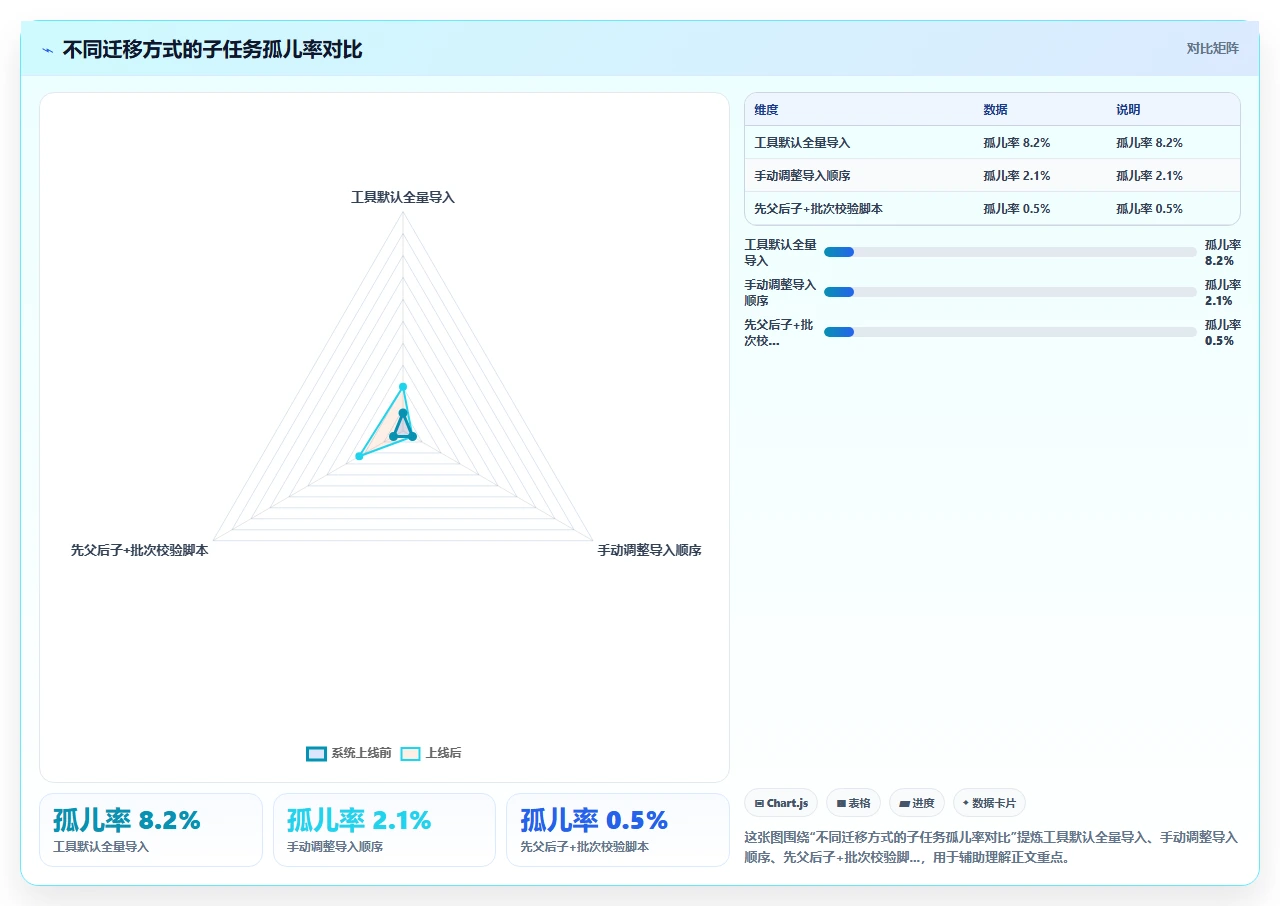1280x906 pixels.
Task: Select the Chart.js tag chip
Action: [x=781, y=803]
